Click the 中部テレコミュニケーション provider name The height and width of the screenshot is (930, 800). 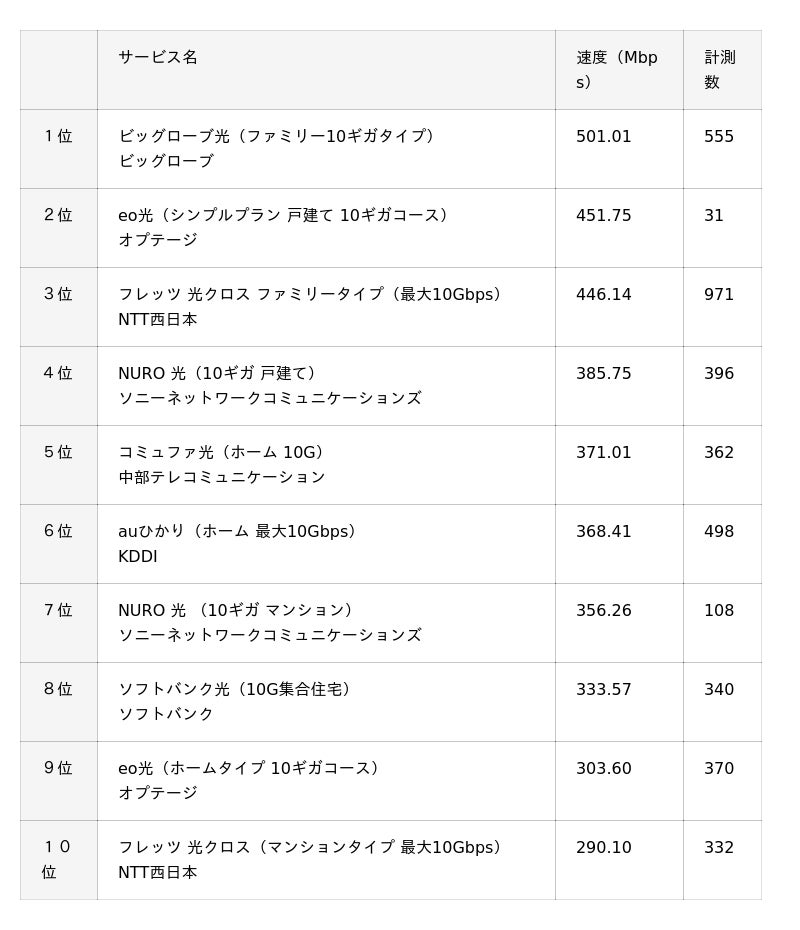coord(222,477)
